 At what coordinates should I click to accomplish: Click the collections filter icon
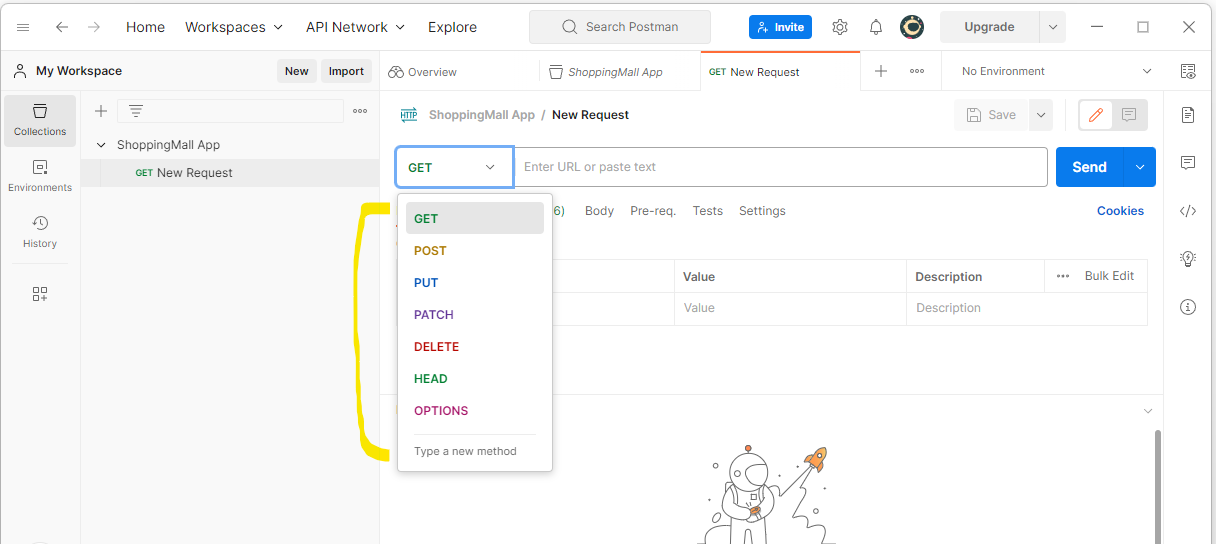[136, 111]
